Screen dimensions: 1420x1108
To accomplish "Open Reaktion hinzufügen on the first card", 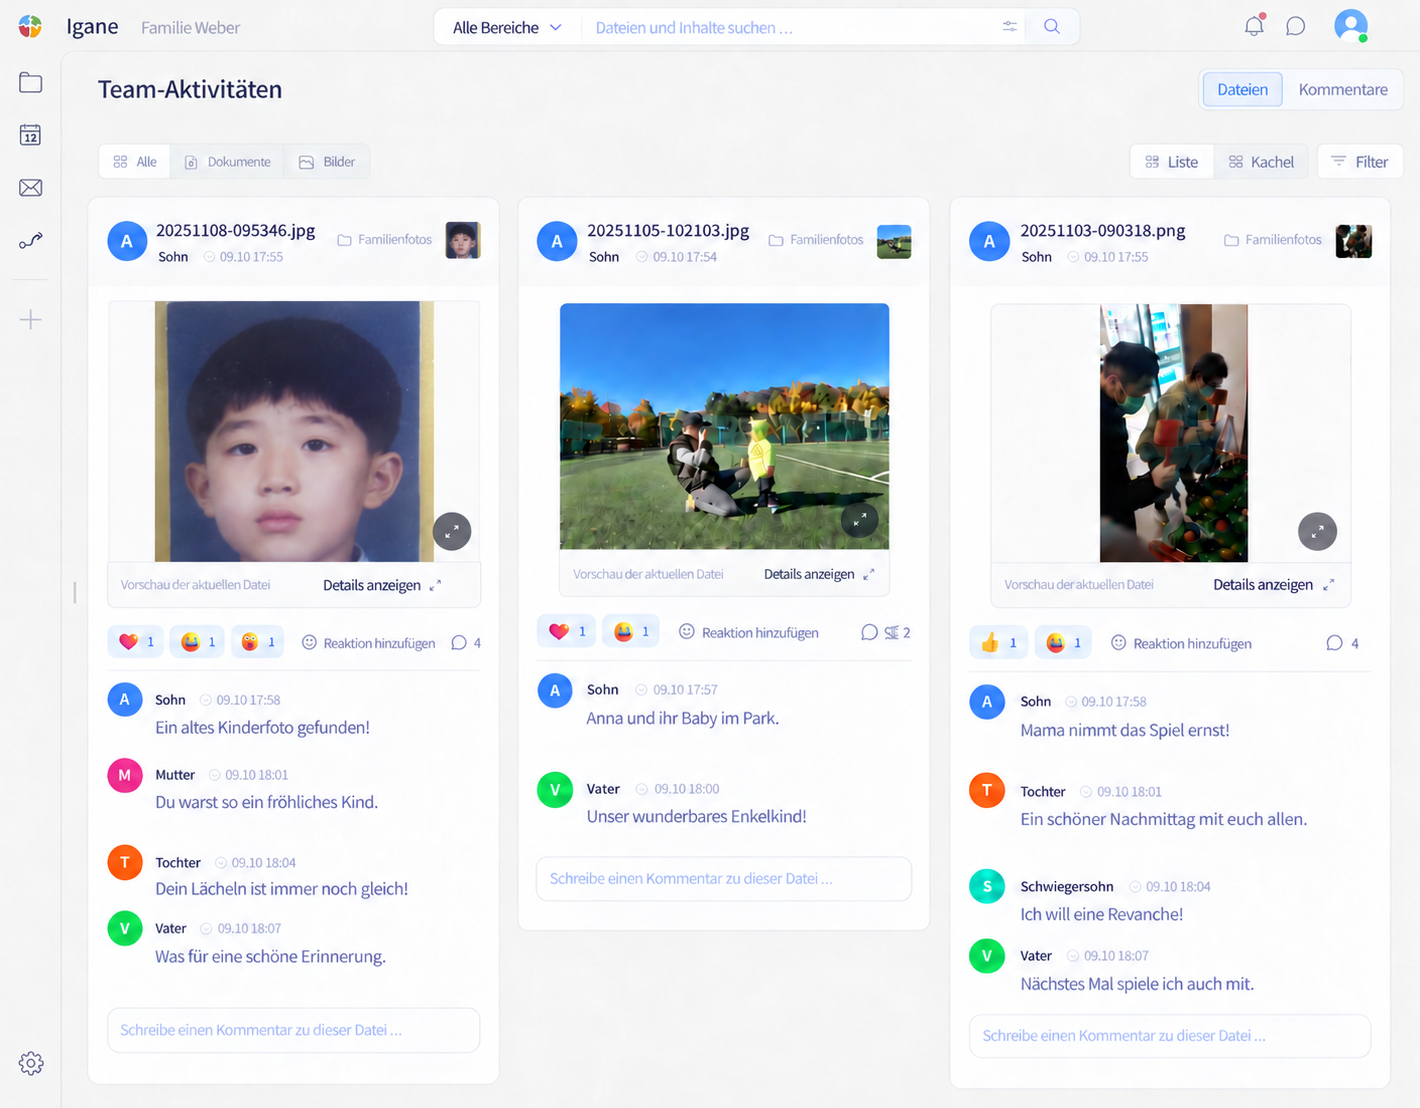I will pyautogui.click(x=369, y=643).
